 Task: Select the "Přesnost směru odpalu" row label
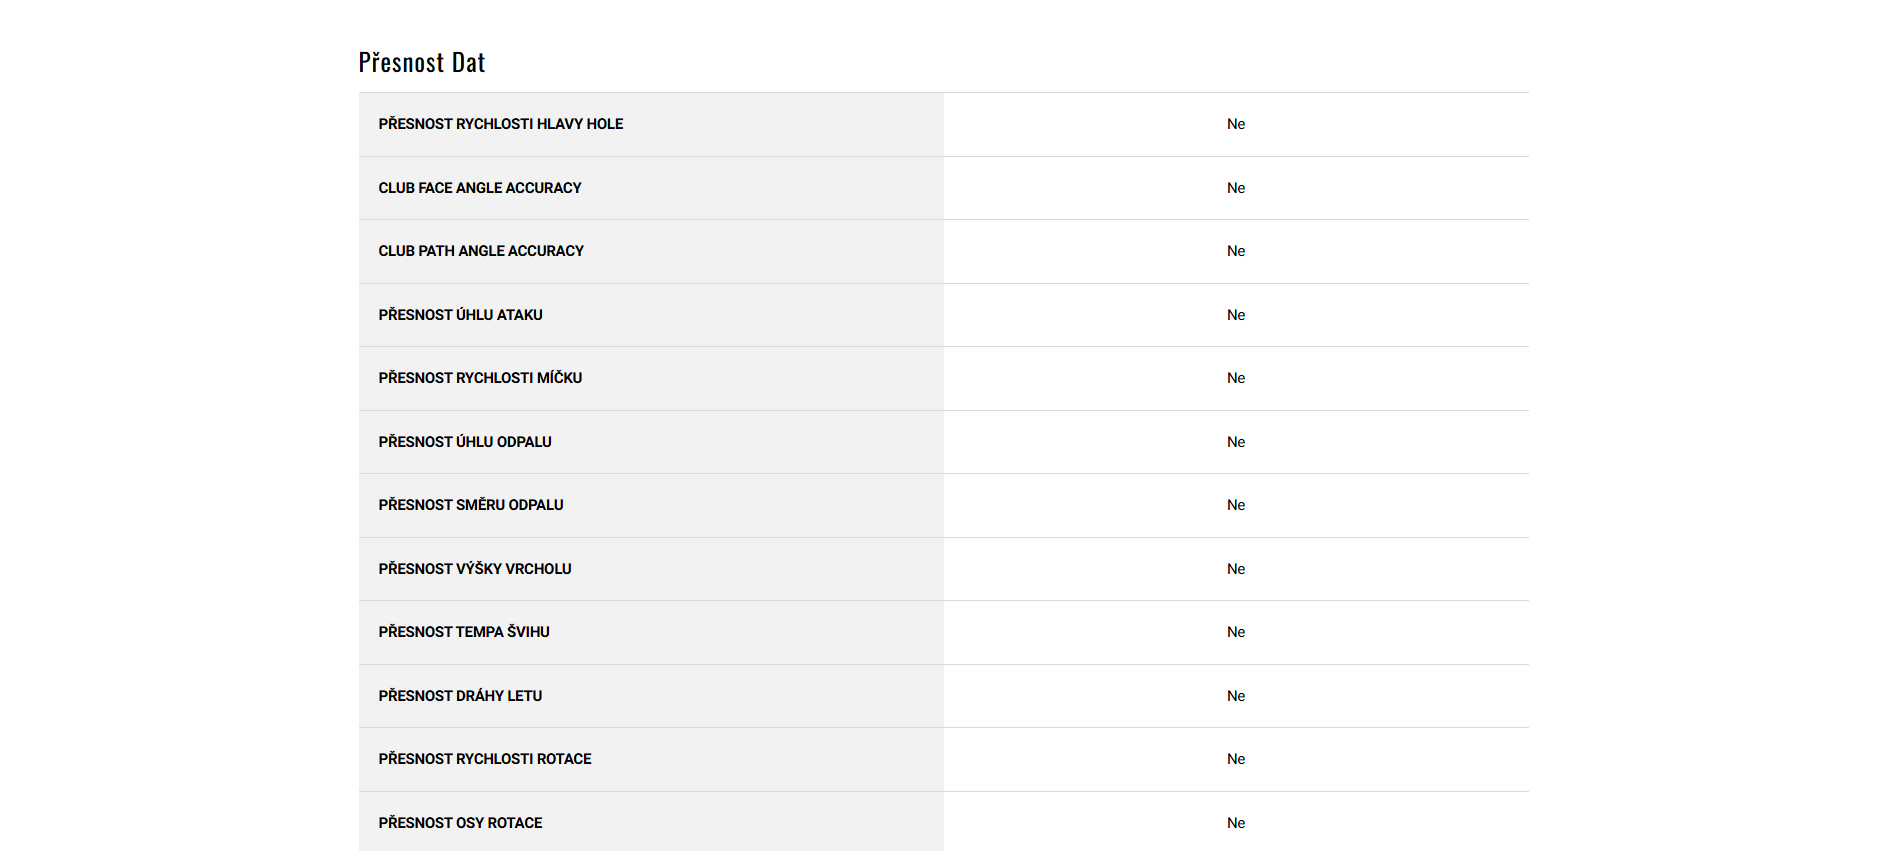click(470, 505)
